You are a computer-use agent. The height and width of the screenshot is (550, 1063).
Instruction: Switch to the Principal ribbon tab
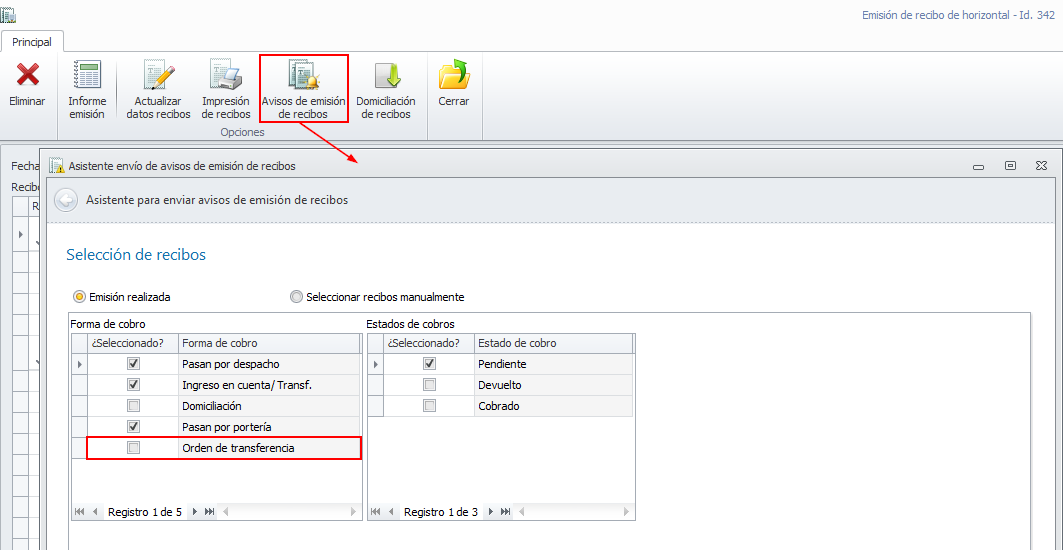click(32, 41)
